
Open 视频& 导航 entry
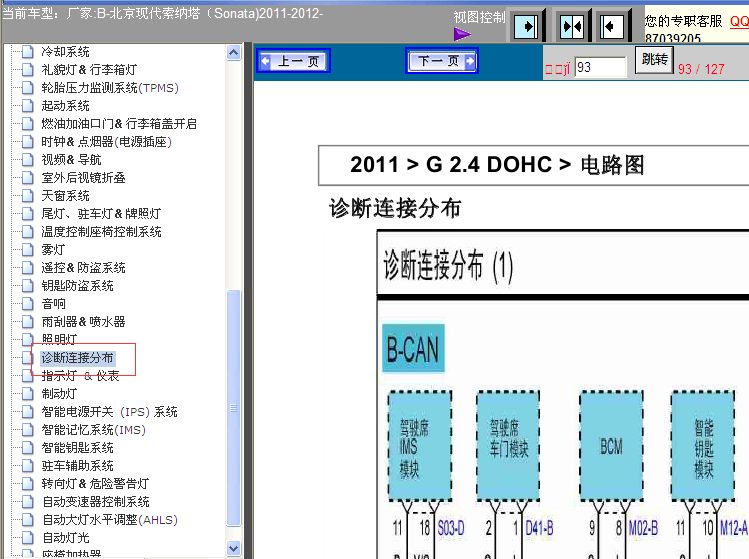(71, 160)
